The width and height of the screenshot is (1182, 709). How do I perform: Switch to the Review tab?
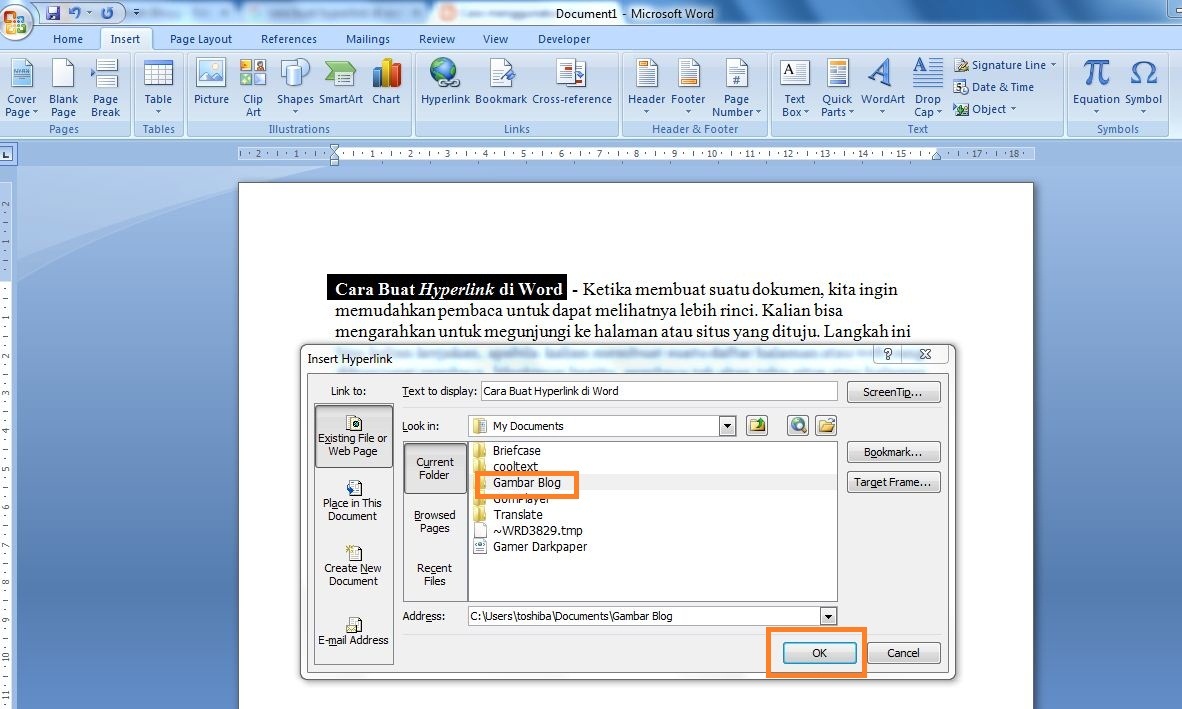coord(437,39)
